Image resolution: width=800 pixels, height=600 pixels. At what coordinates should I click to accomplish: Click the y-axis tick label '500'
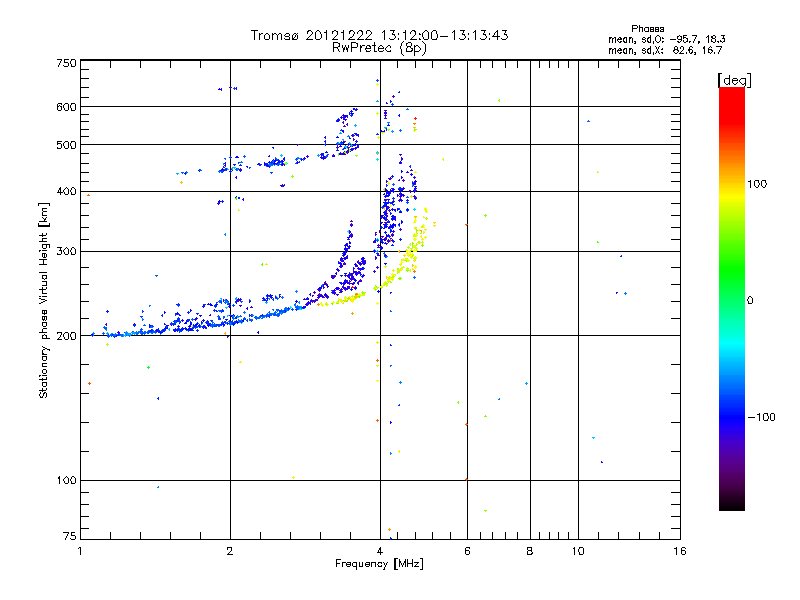click(66, 145)
